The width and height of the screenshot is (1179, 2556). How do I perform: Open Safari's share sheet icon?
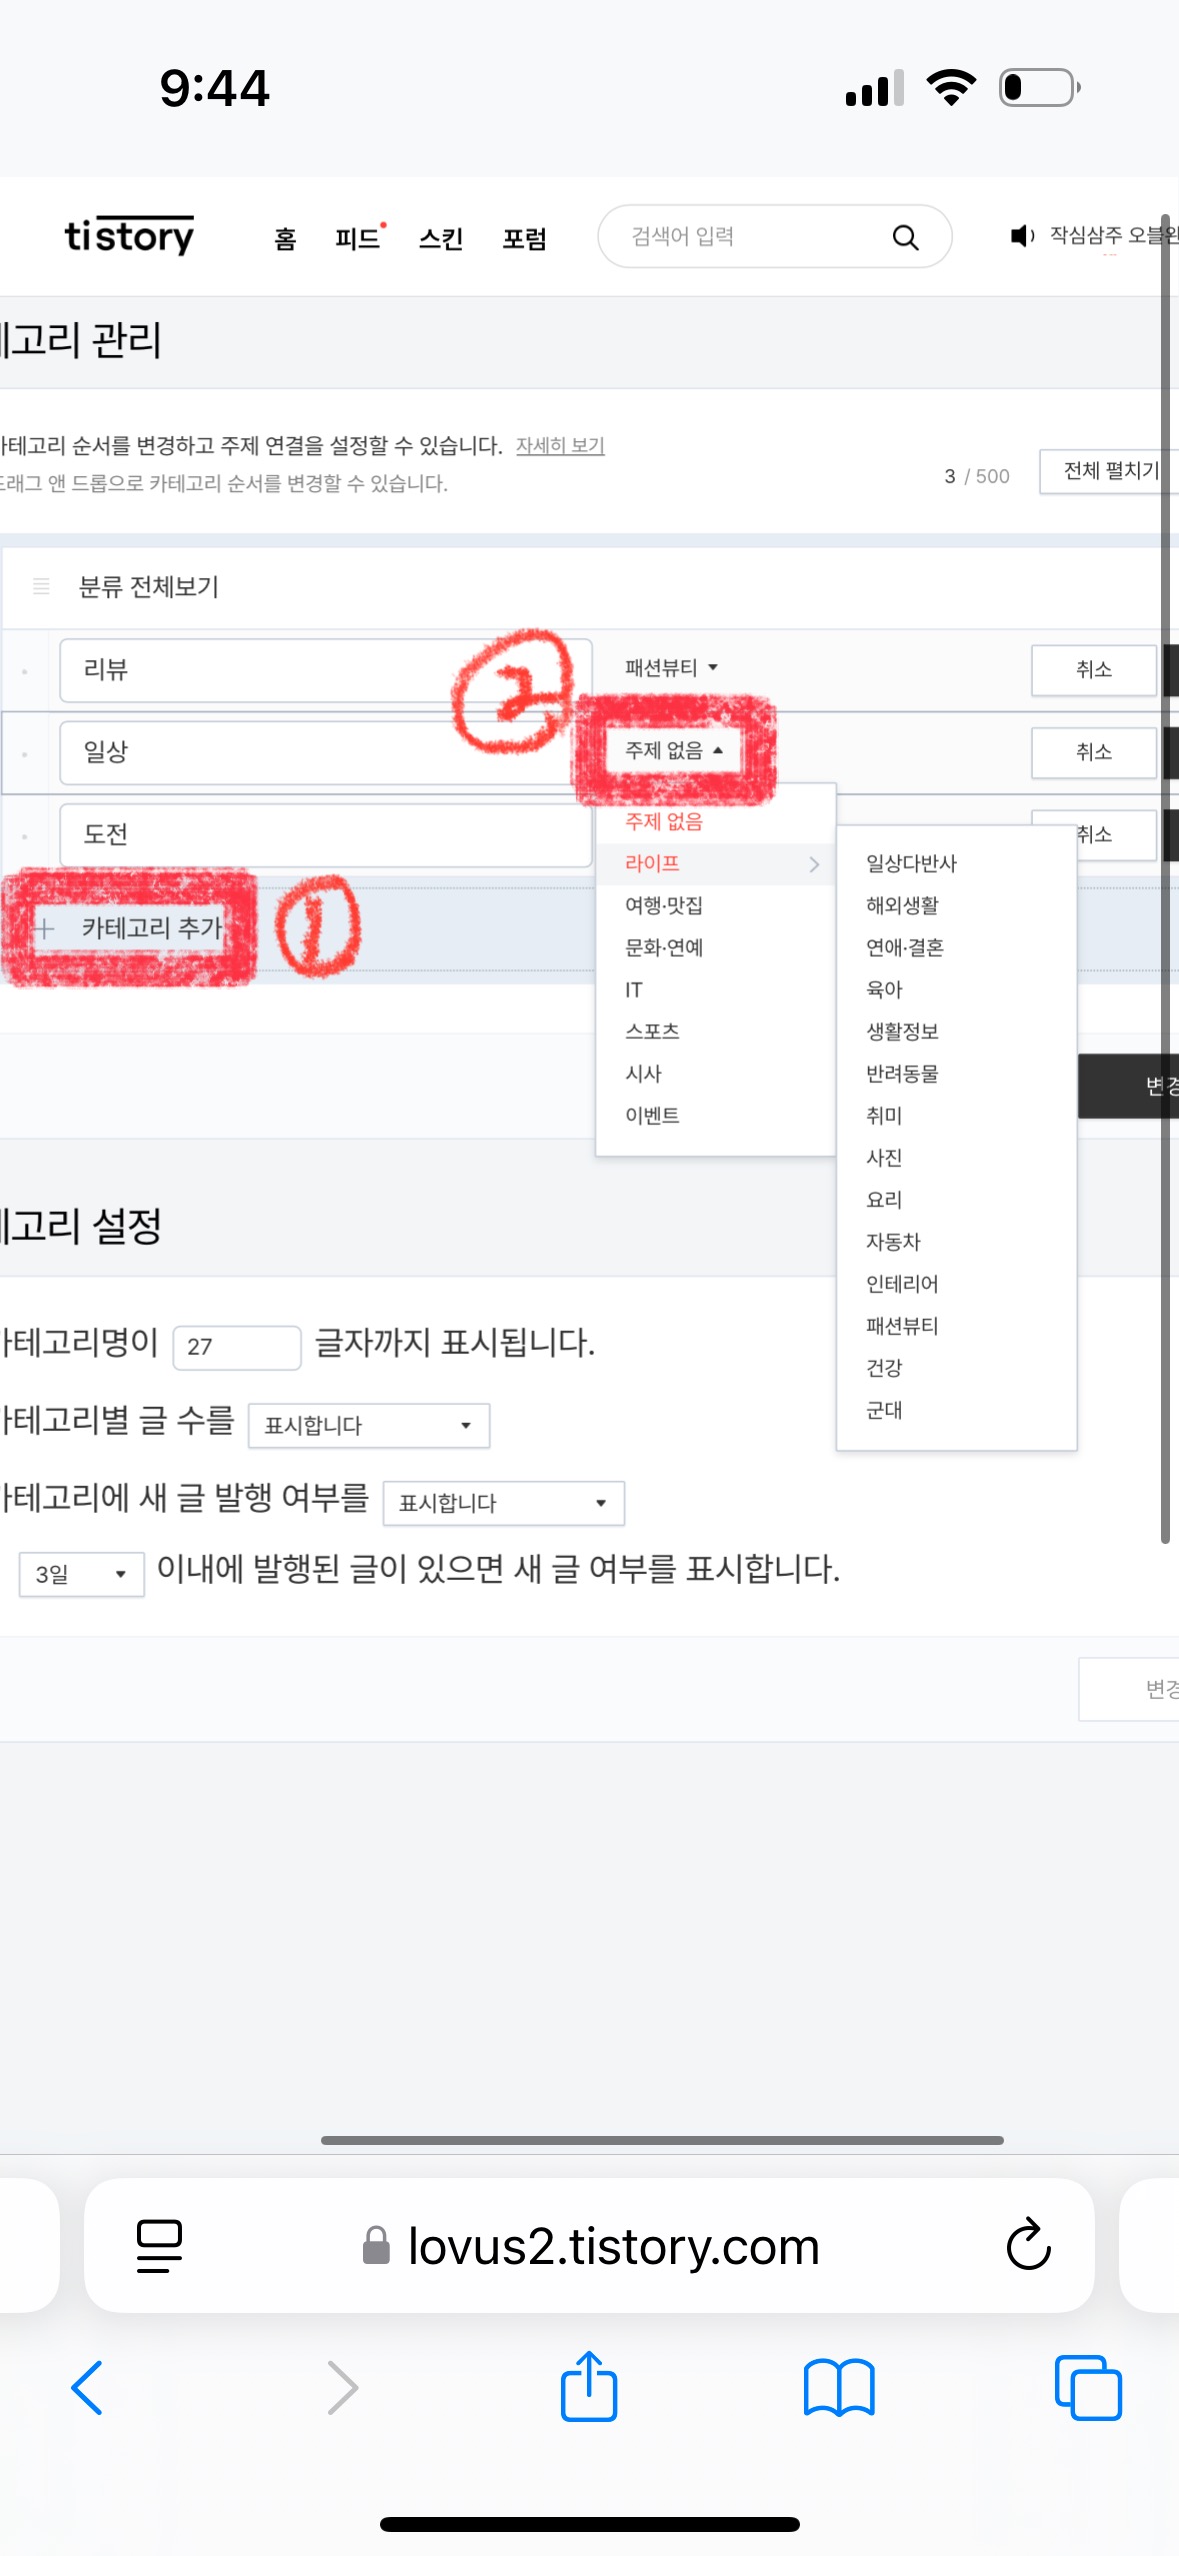point(589,2385)
